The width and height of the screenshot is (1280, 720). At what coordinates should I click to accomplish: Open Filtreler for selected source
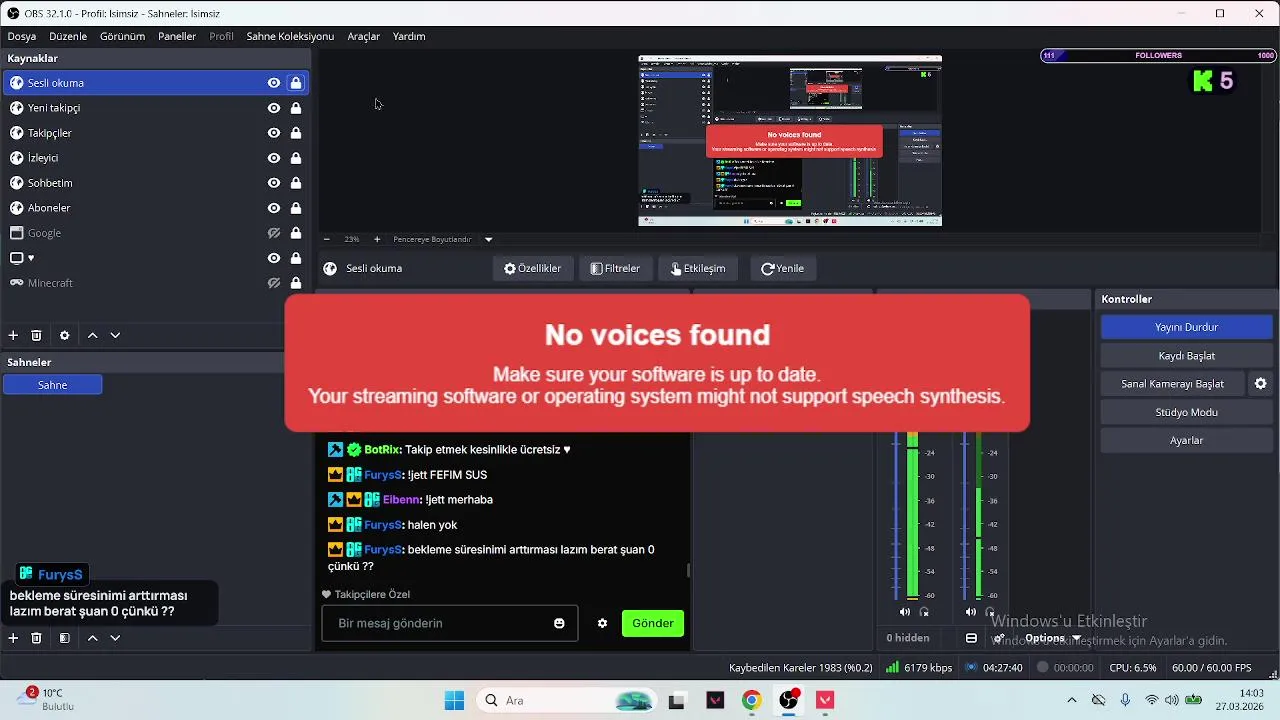coord(616,268)
